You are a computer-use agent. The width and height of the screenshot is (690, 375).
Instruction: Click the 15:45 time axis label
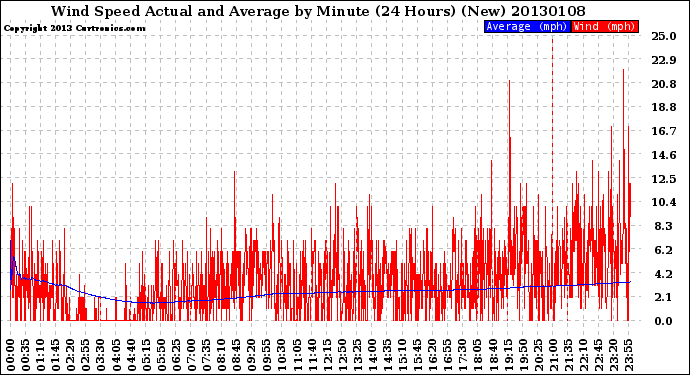[417, 355]
